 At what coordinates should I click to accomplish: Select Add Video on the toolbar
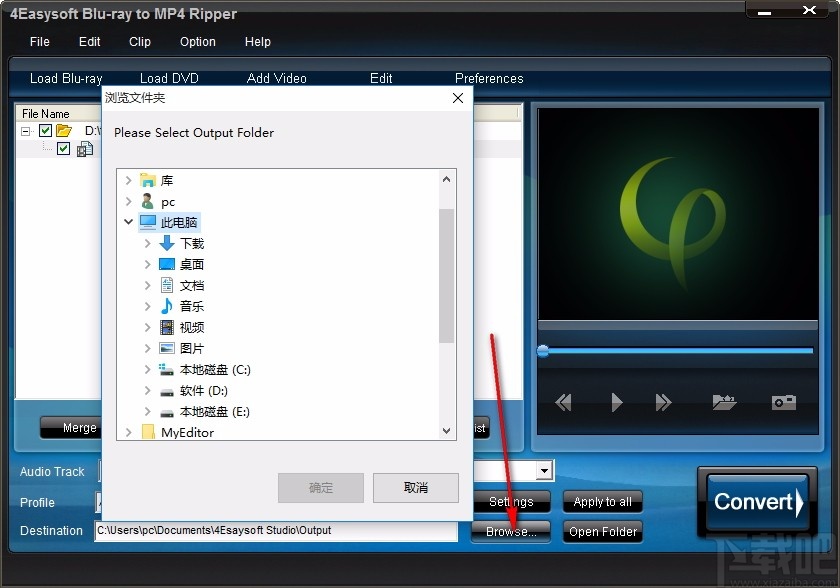click(276, 78)
